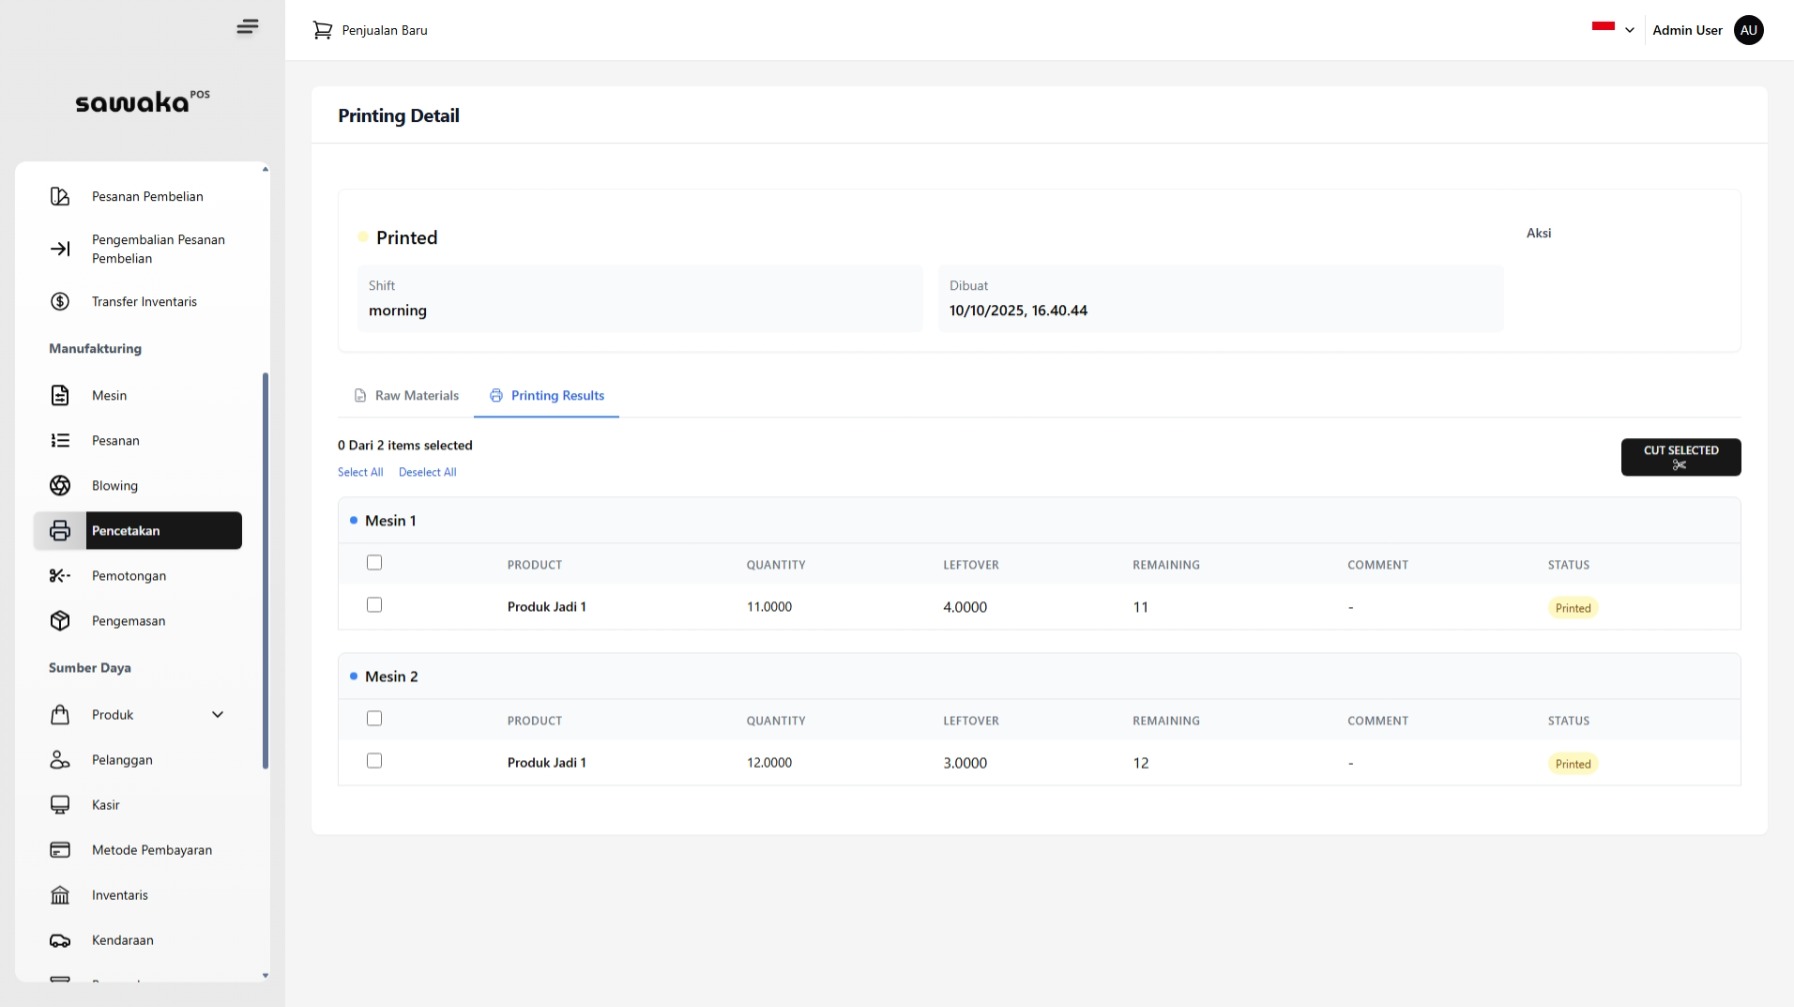The image size is (1794, 1007).
Task: Check the Produk Jadi 1 row under Mesin 2
Action: point(375,761)
